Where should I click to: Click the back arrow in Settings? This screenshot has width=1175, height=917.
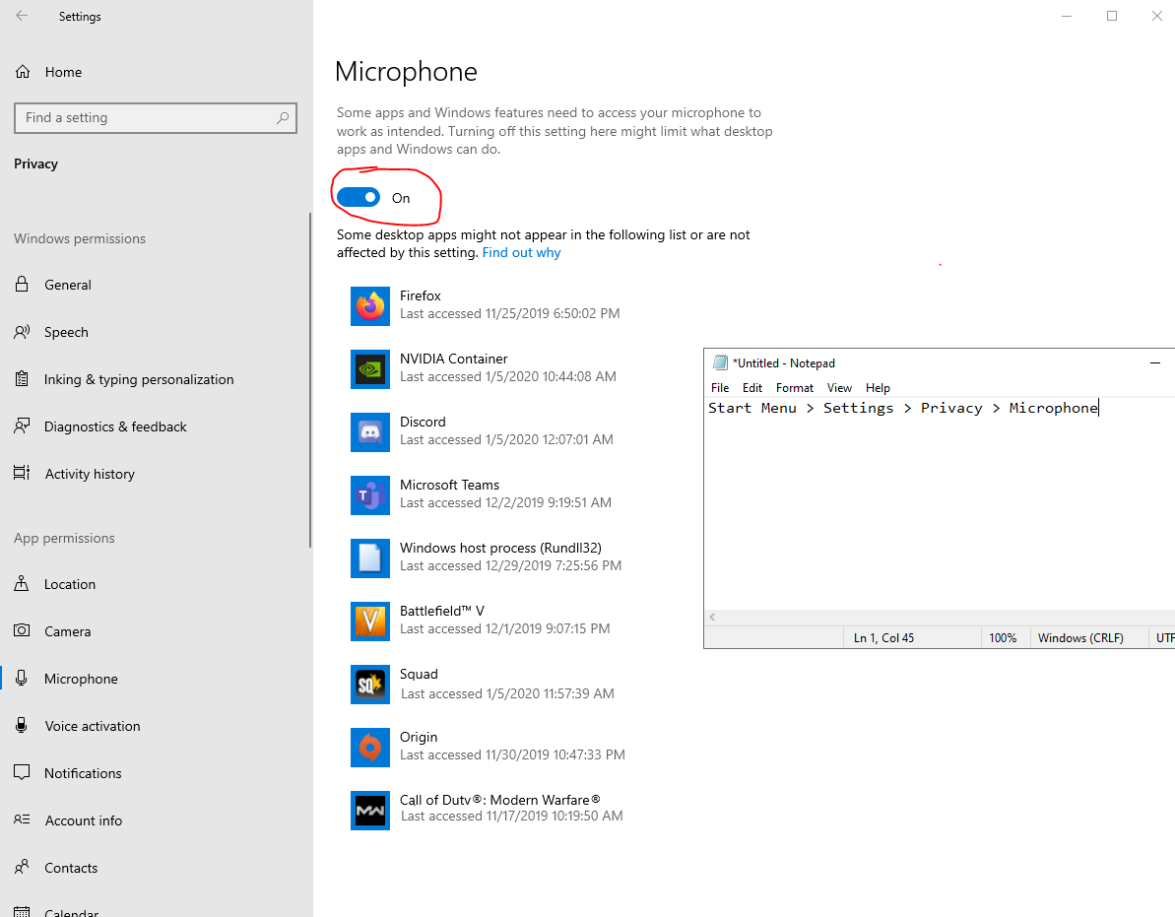click(22, 16)
